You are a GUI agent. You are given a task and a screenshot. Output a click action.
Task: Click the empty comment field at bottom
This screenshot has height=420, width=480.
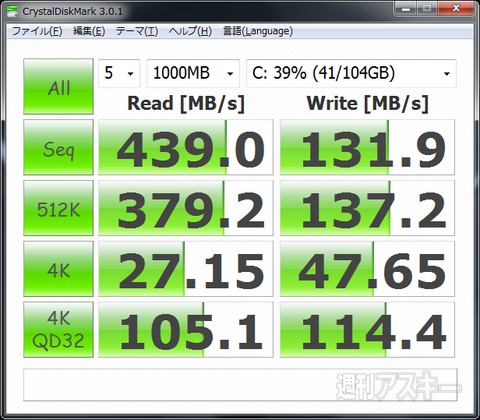[x=240, y=385]
